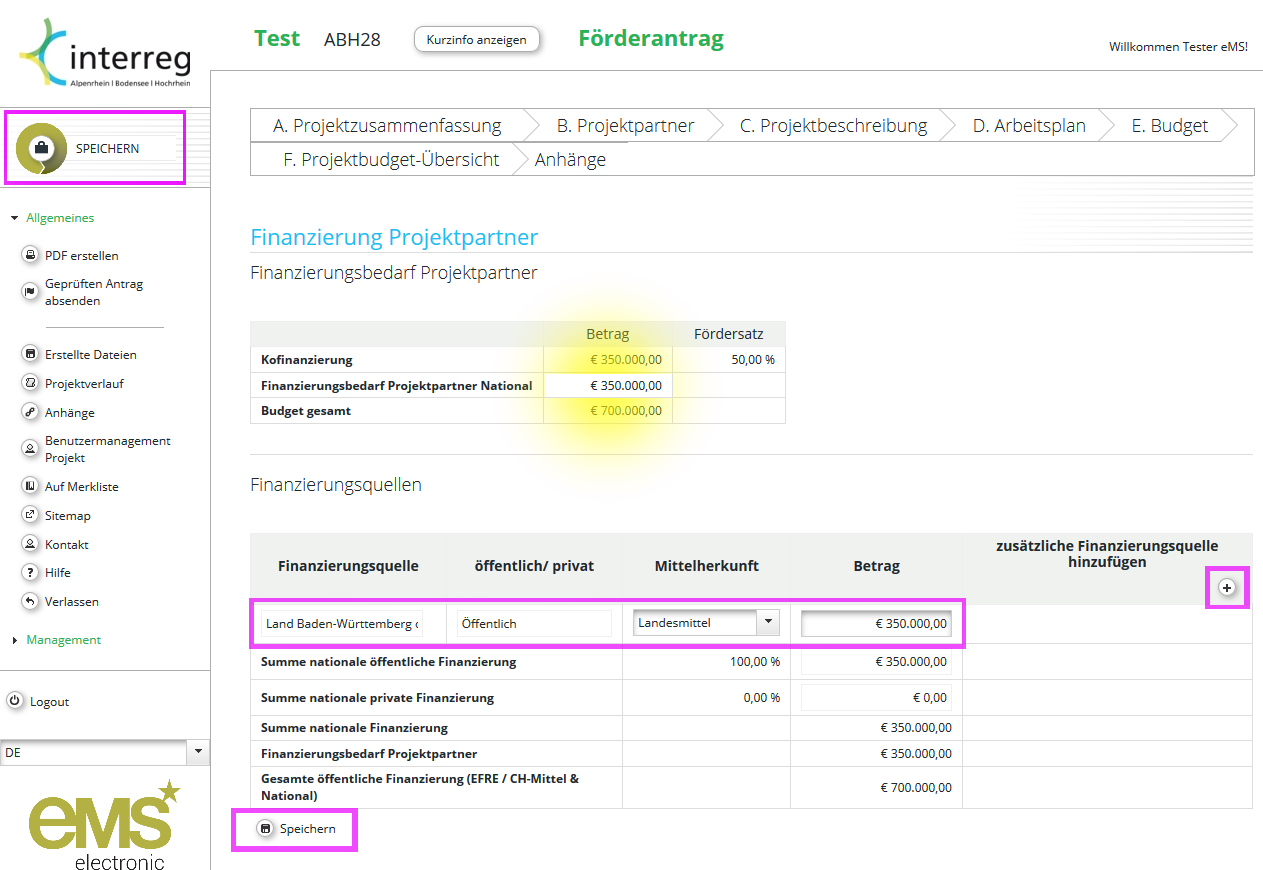
Task: Click the Betrag field in Land Baden-Württemberg row
Action: [x=876, y=623]
